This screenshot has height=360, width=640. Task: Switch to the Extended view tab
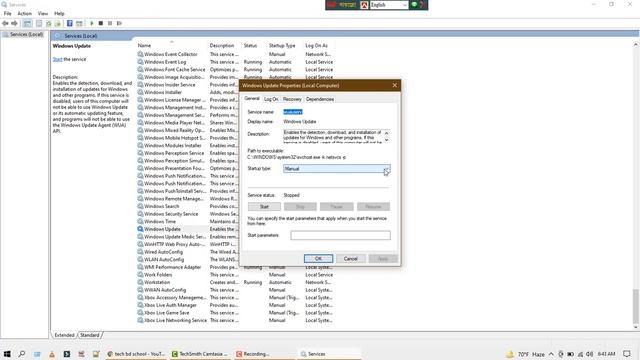click(x=64, y=335)
